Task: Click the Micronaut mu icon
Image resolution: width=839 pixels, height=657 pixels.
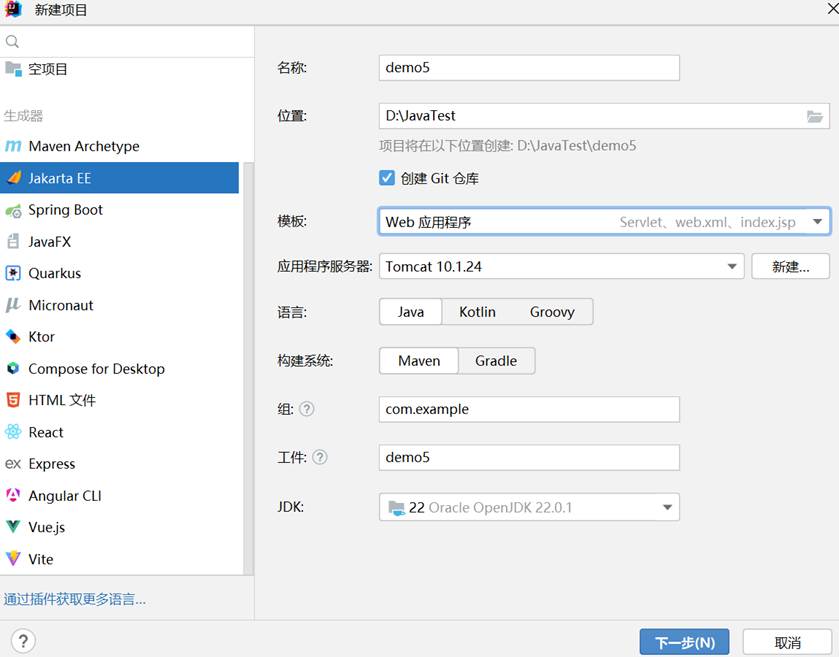Action: click(x=12, y=305)
